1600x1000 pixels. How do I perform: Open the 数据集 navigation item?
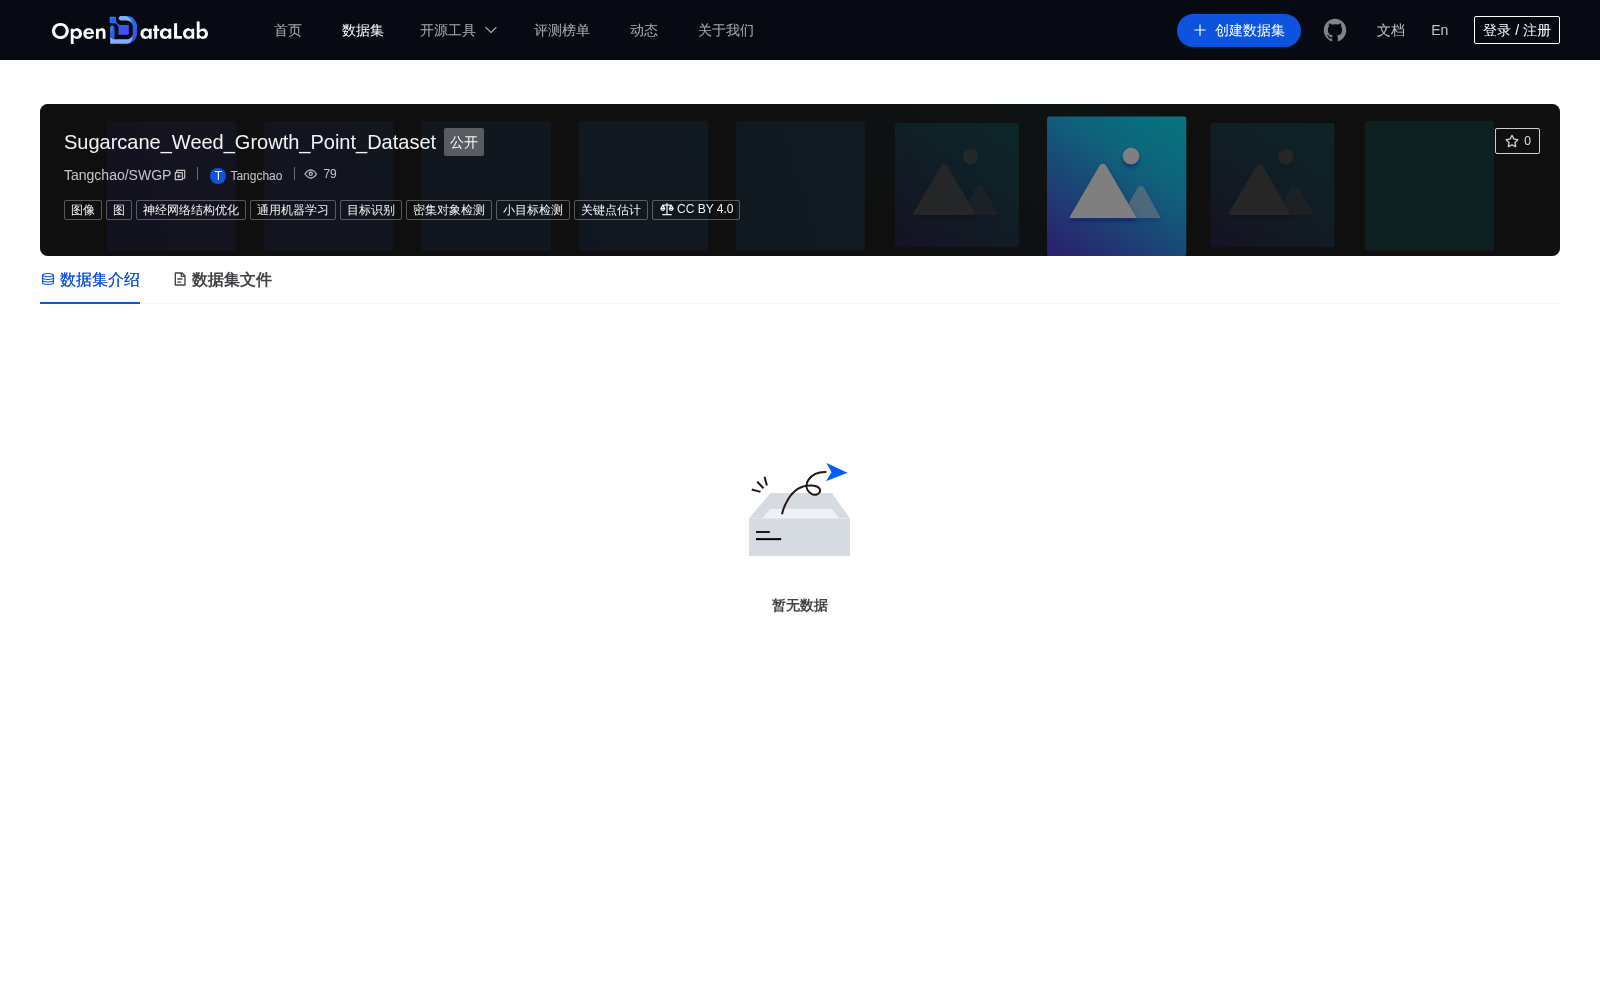[363, 30]
